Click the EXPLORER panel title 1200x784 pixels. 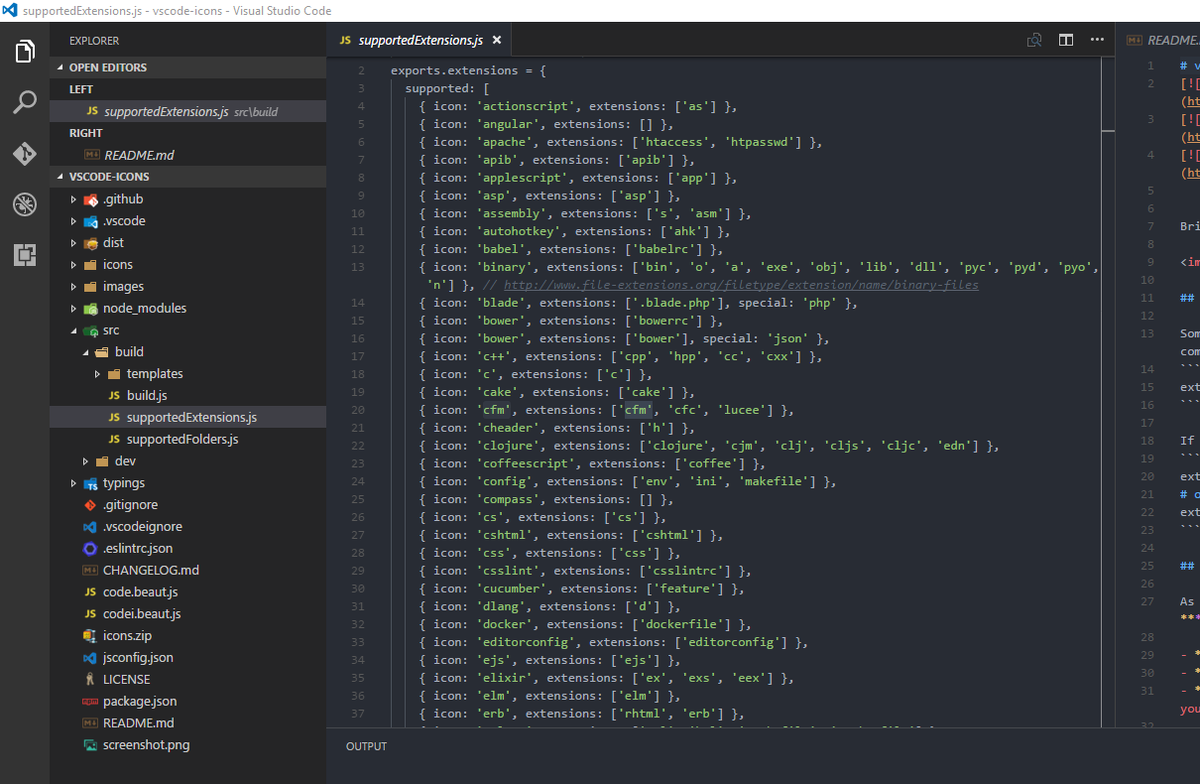pos(94,41)
